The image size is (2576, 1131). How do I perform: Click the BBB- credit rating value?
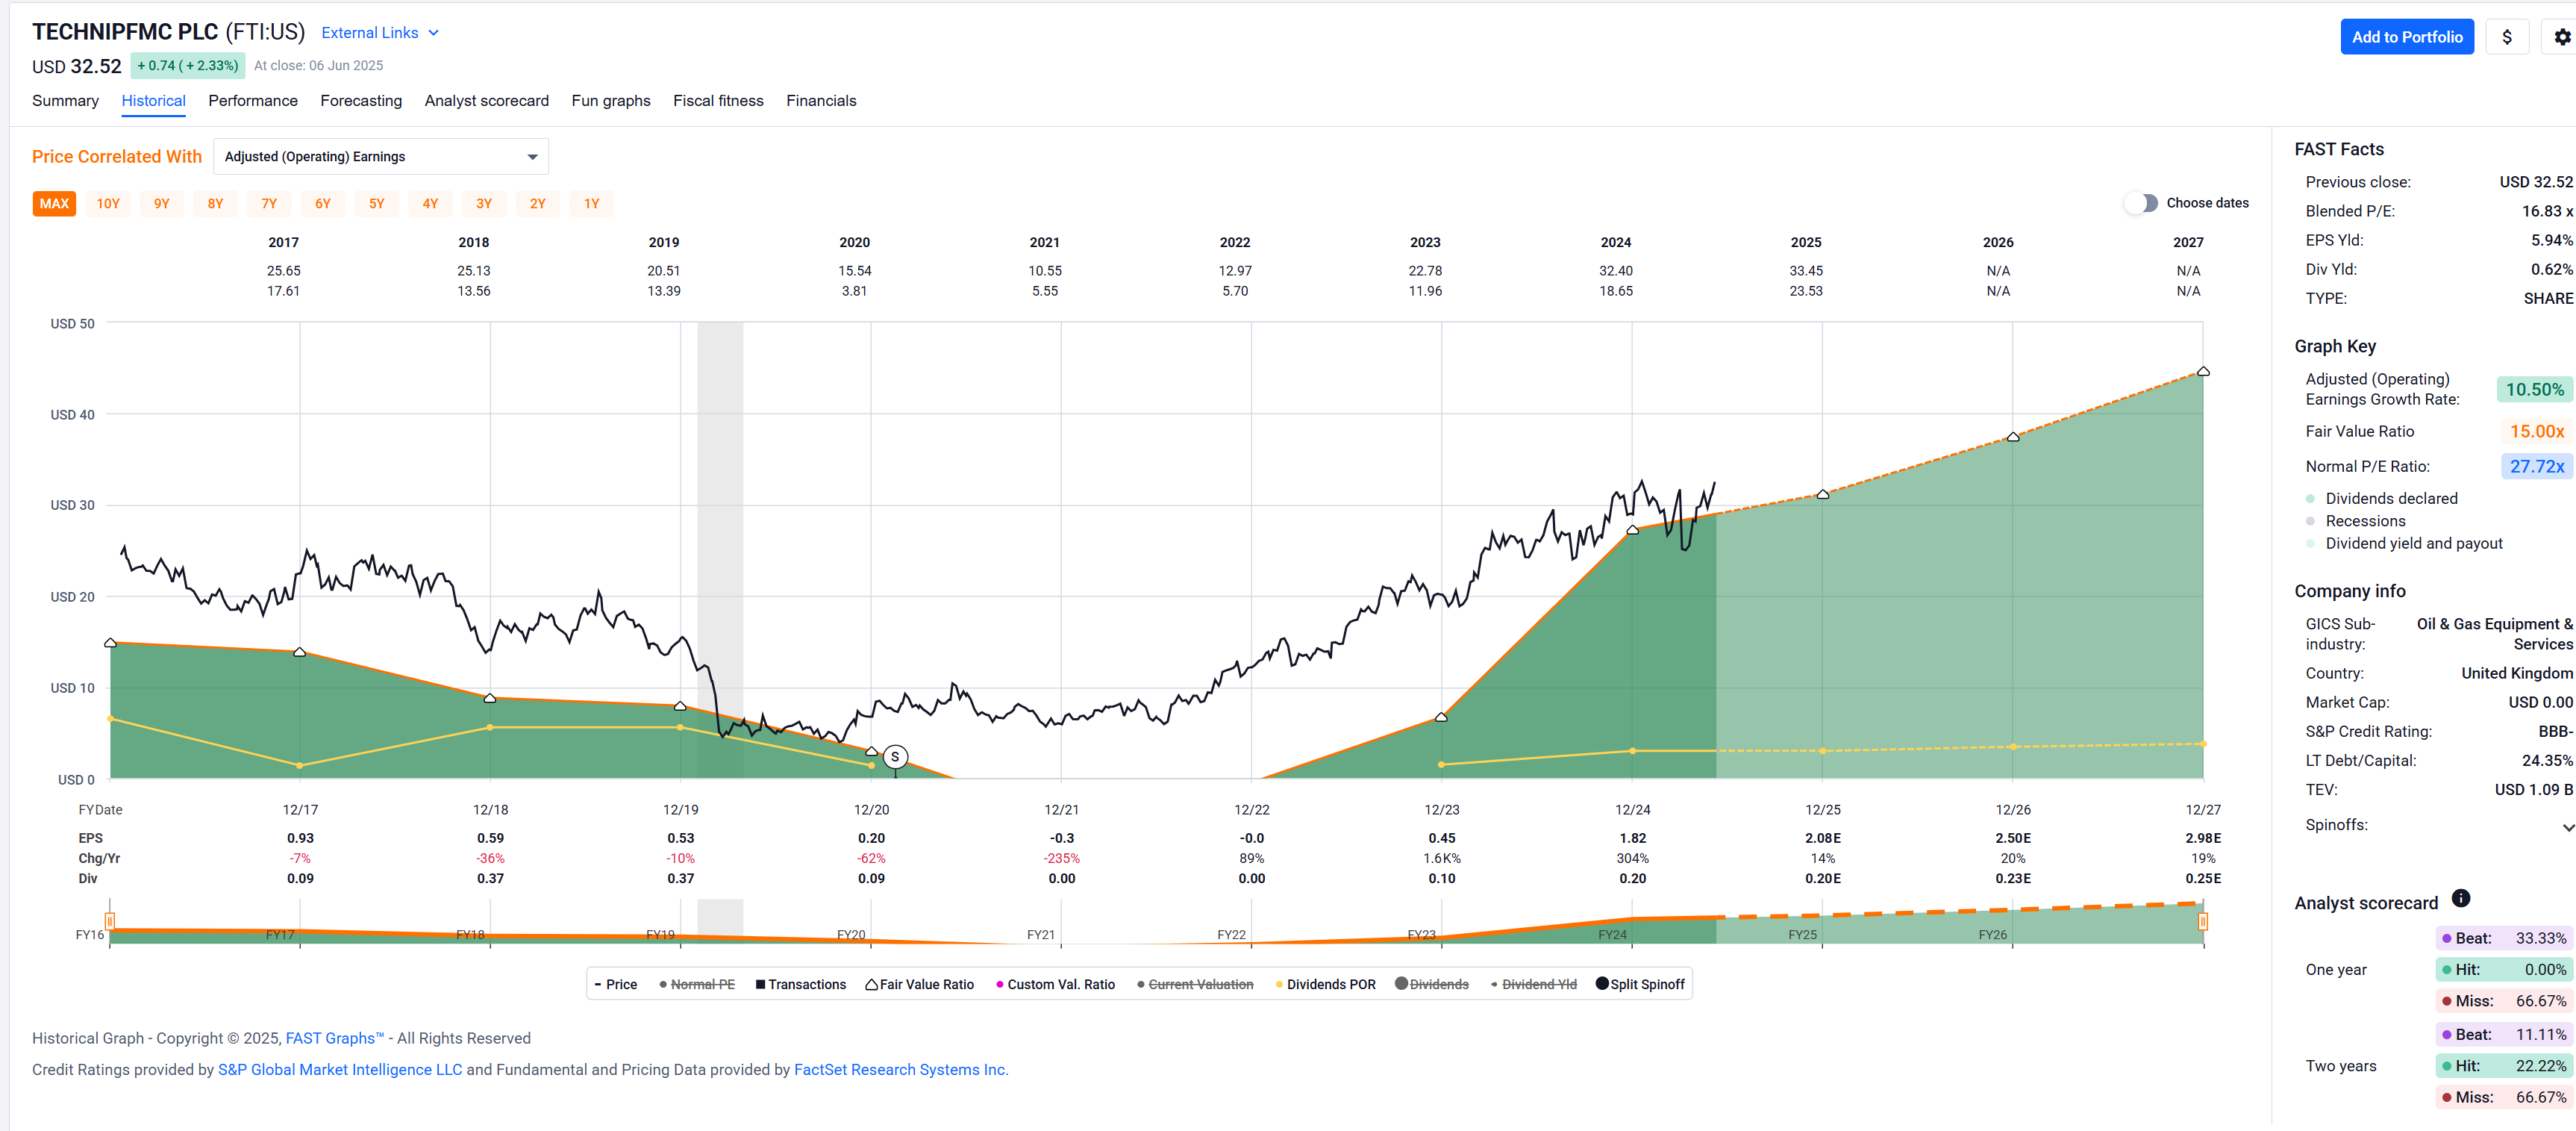2555,731
